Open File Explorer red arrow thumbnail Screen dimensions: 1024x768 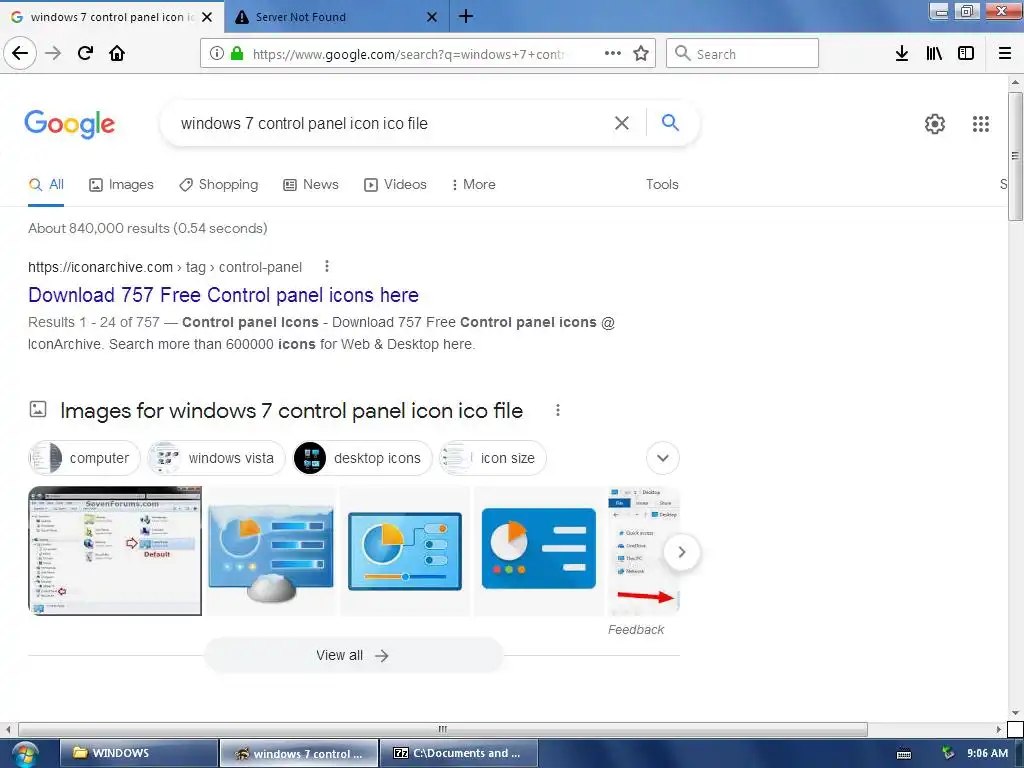point(644,551)
